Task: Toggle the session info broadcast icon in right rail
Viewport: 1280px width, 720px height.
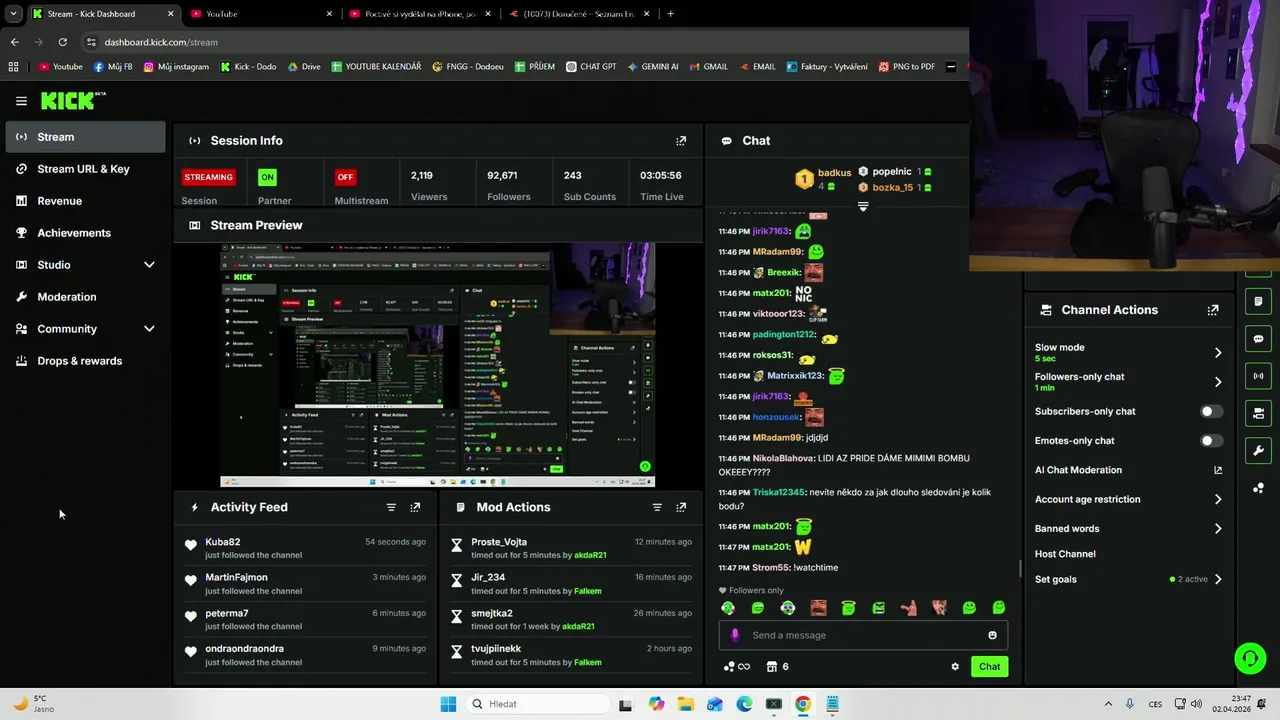Action: click(1258, 376)
